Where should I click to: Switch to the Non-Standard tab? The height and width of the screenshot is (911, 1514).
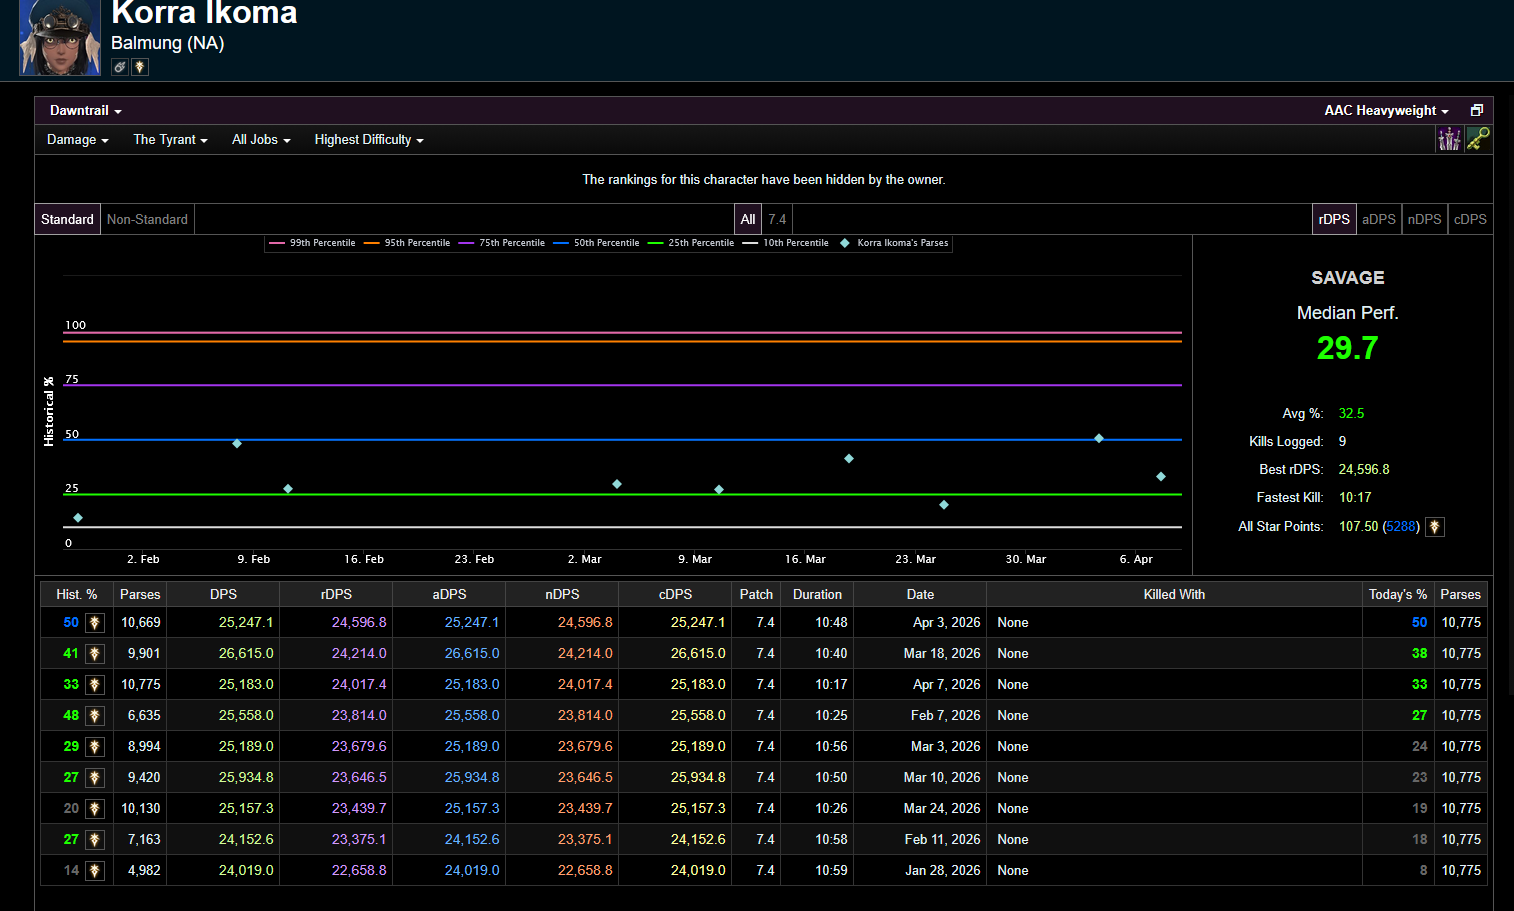click(147, 219)
